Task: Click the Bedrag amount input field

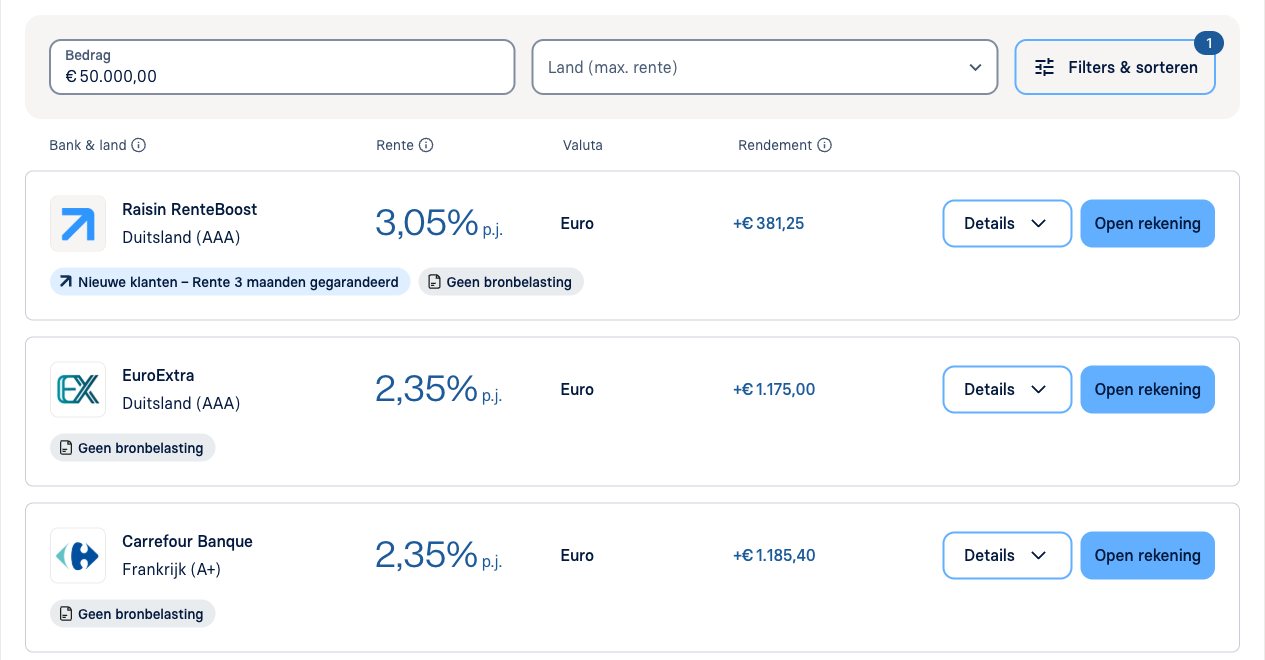Action: point(282,67)
